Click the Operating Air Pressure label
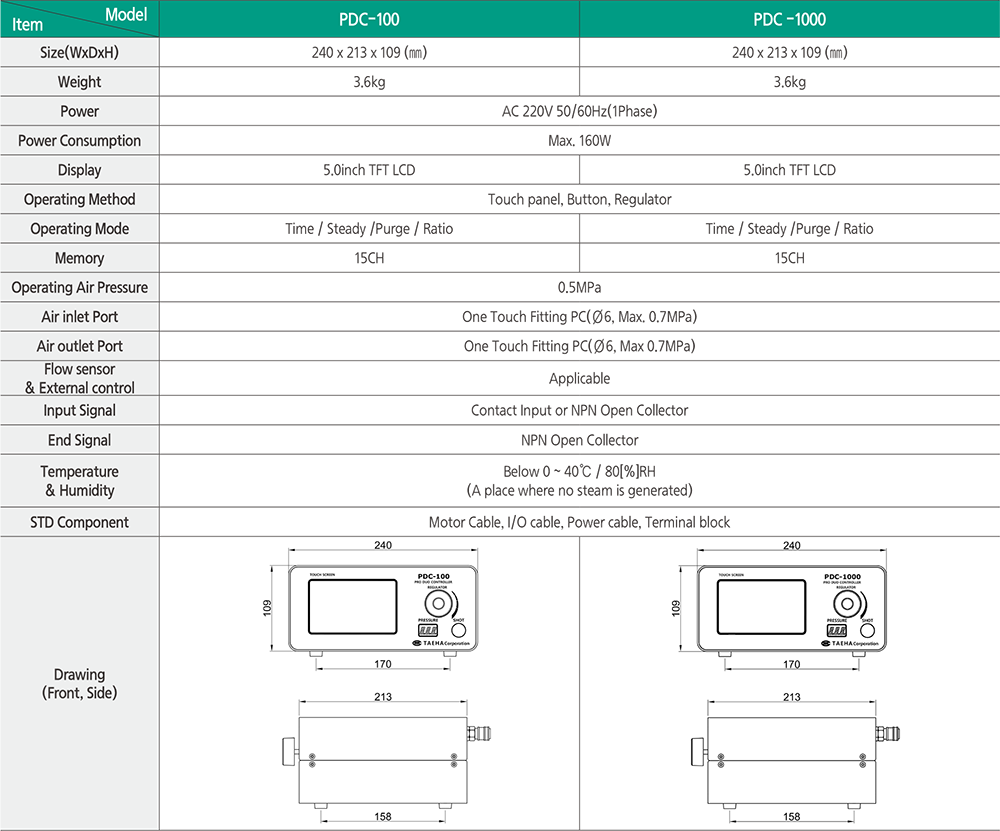The width and height of the screenshot is (1000, 831). (x=79, y=287)
